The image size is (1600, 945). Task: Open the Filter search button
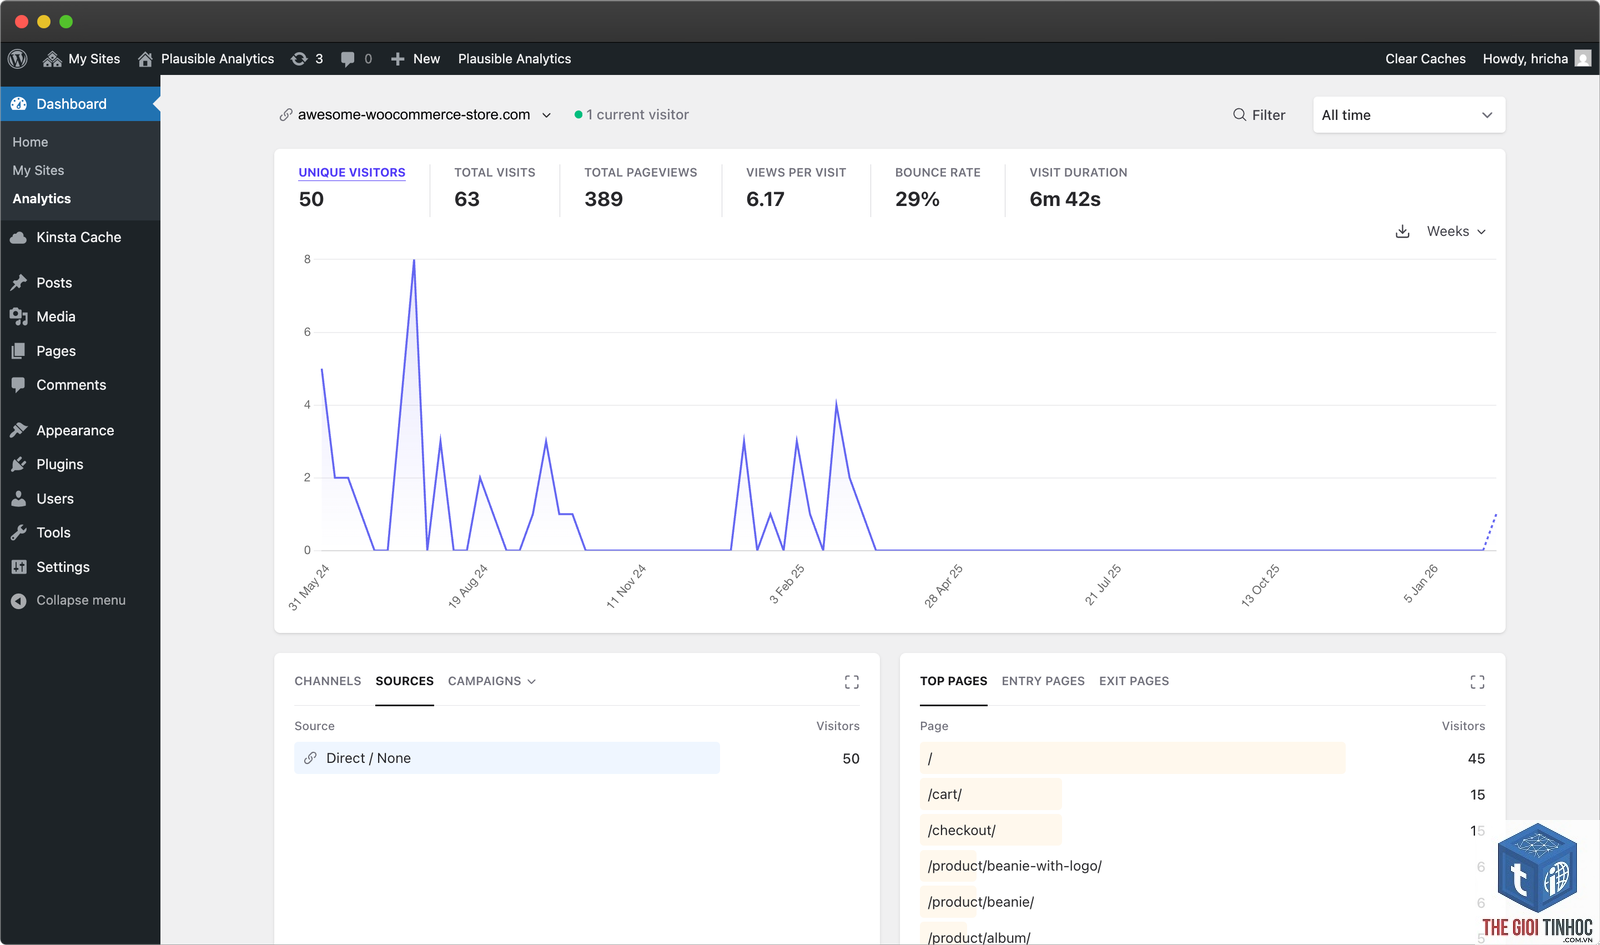[1259, 115]
